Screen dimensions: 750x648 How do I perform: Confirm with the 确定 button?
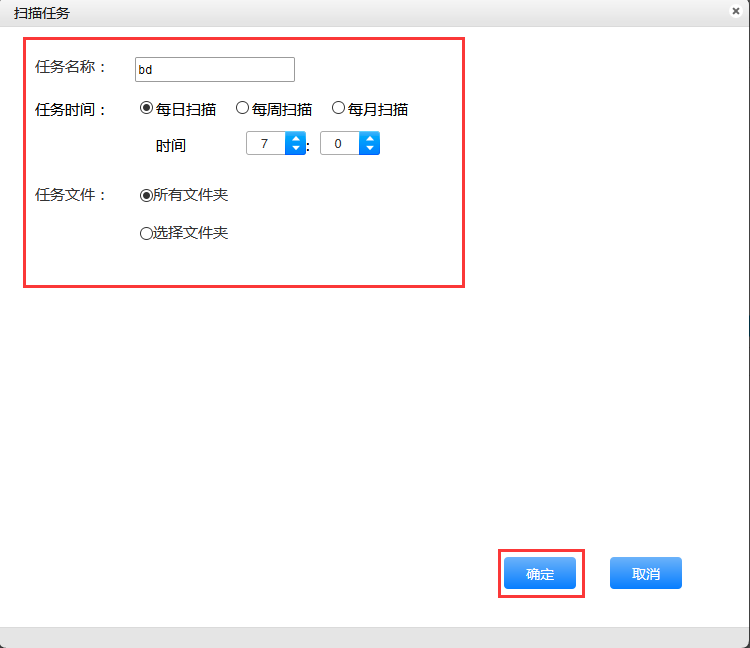click(540, 573)
